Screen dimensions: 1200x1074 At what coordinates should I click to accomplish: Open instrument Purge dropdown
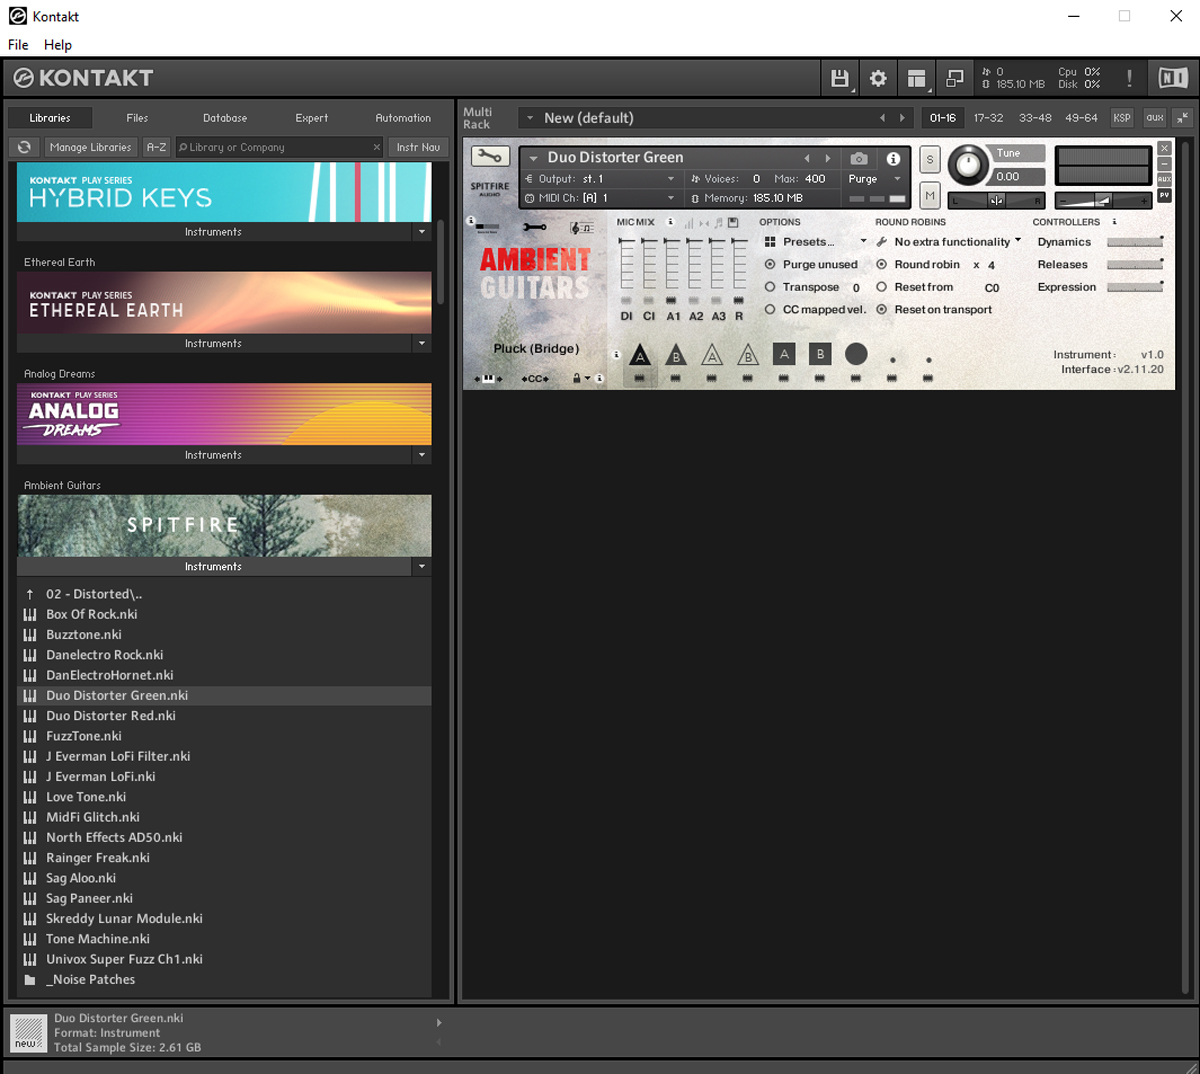[875, 179]
